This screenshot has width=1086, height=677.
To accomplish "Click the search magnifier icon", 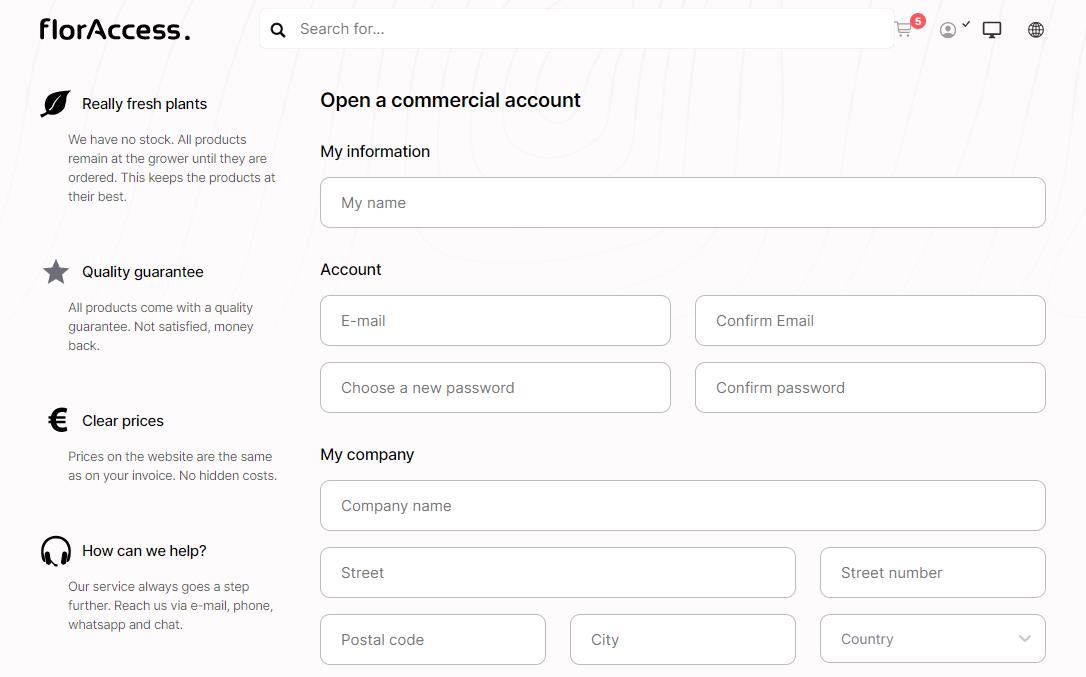I will coord(278,30).
